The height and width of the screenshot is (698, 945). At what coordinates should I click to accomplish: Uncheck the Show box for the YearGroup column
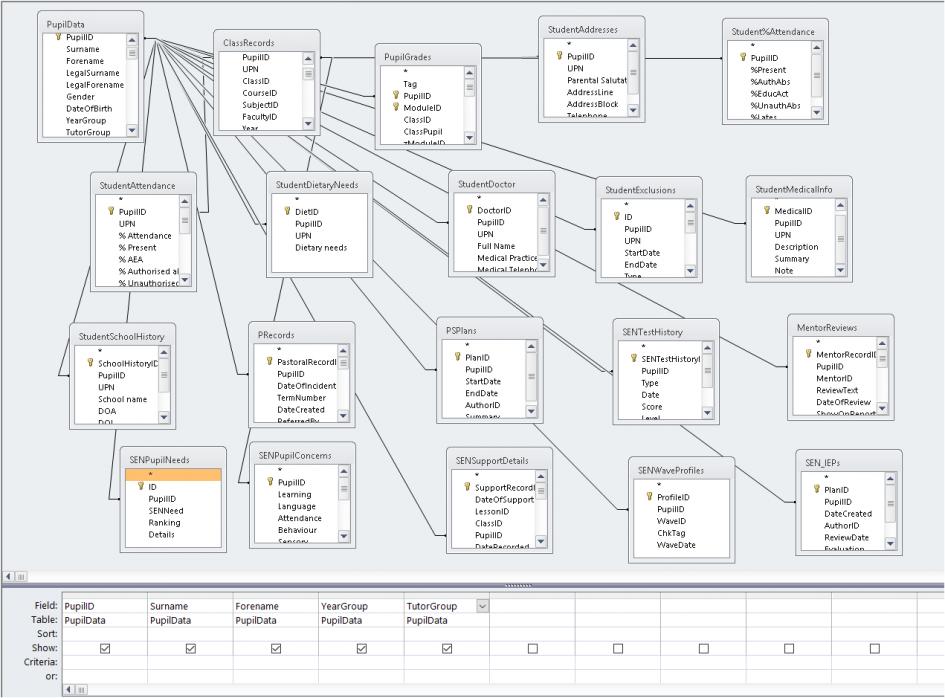tap(362, 649)
